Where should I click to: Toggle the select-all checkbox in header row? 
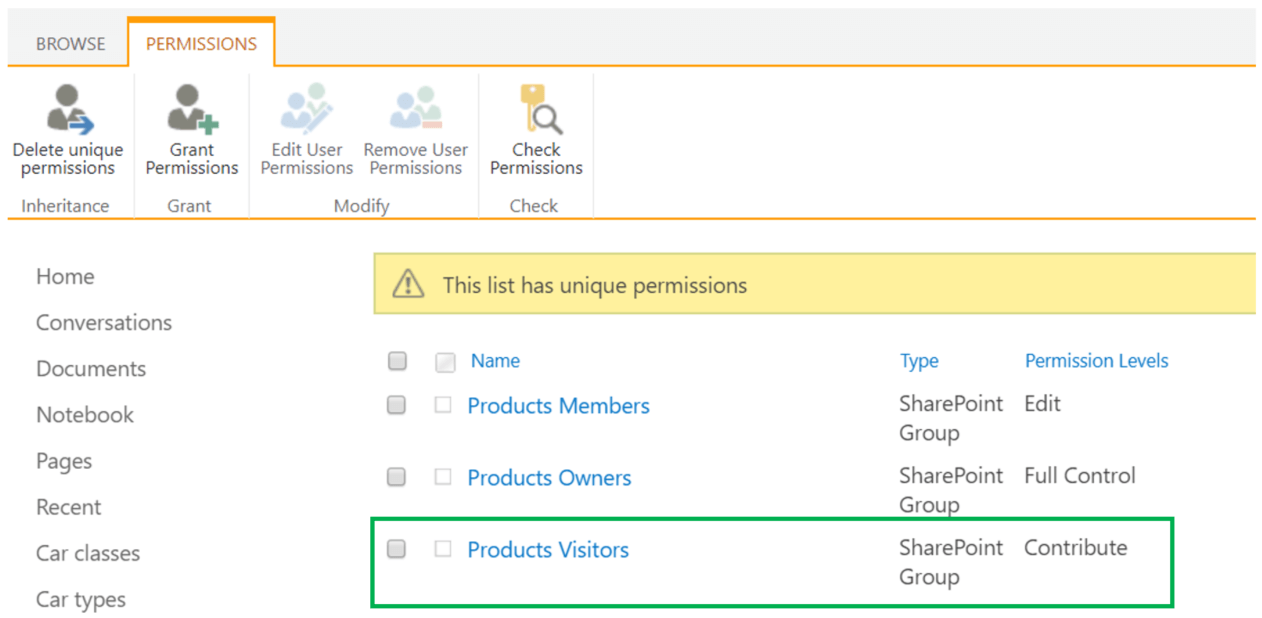coord(397,361)
